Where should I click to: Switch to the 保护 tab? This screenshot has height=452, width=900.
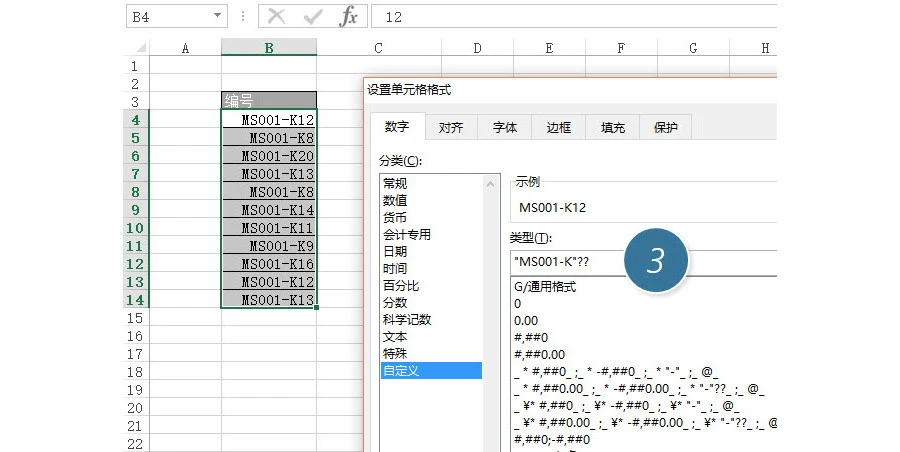pyautogui.click(x=665, y=128)
